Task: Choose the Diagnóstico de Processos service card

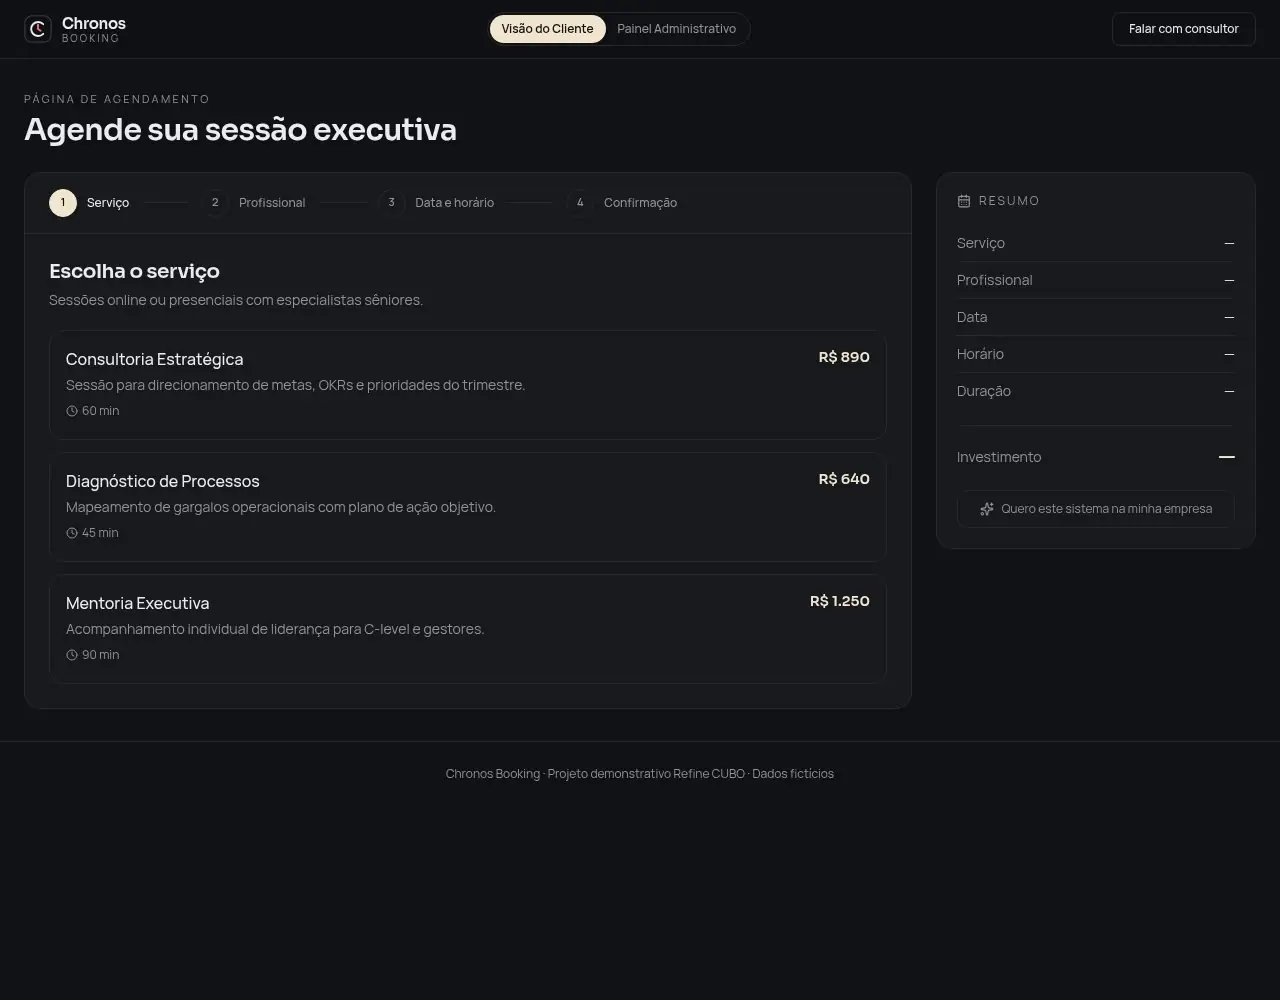Action: tap(468, 507)
